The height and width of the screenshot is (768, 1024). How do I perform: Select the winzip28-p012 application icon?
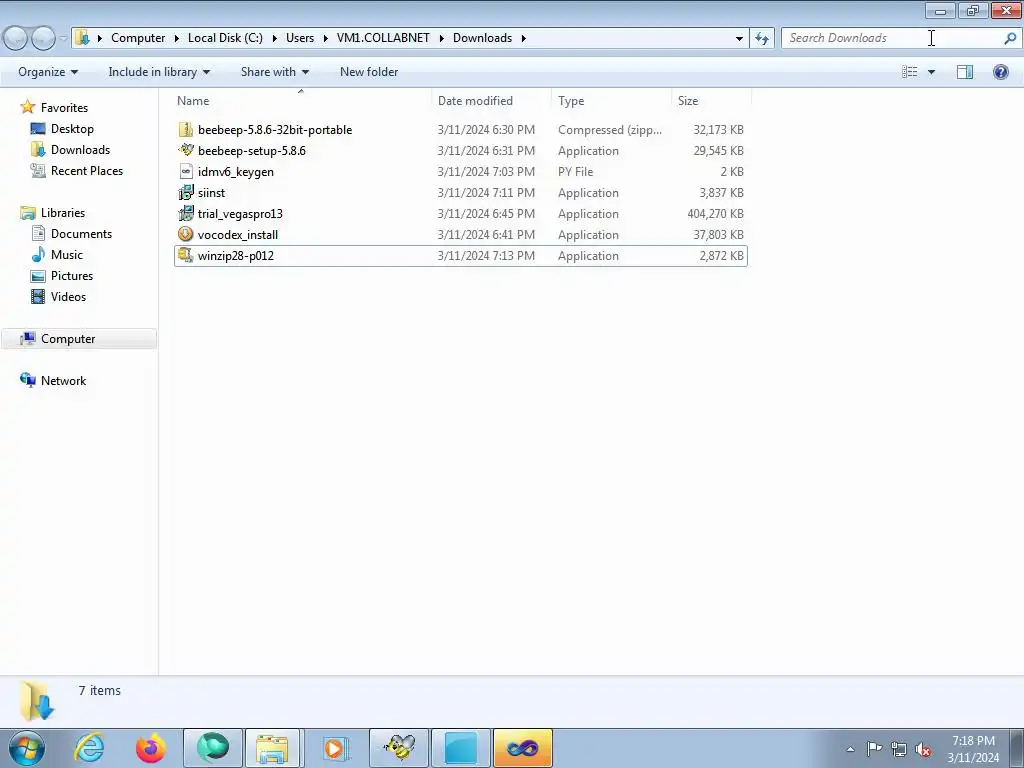186,255
